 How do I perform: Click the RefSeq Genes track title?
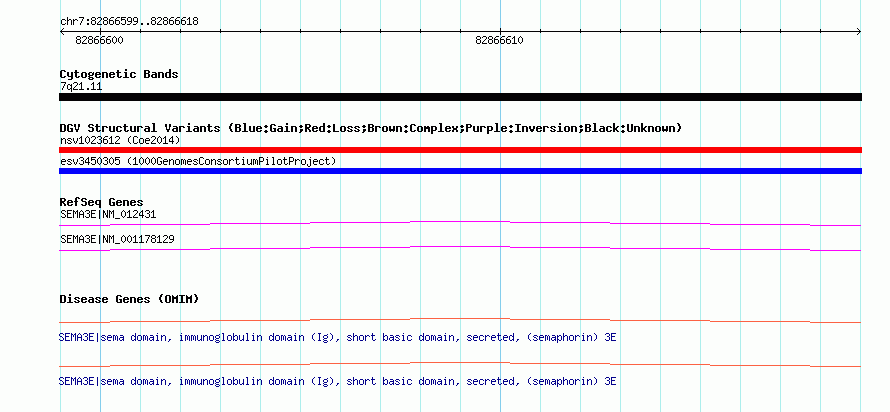[x=102, y=202]
